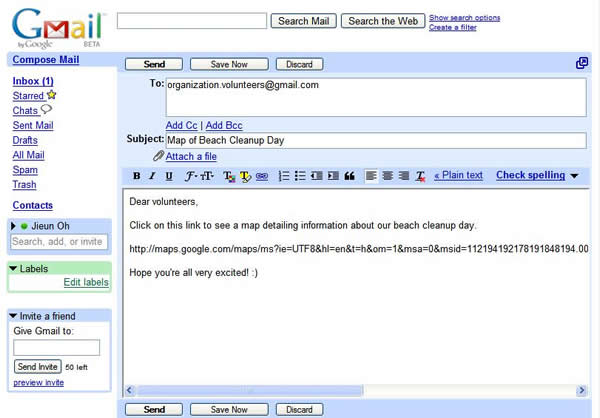Viewport: 600px width, 418px height.
Task: Go to the Drafts folder
Action: (25, 140)
